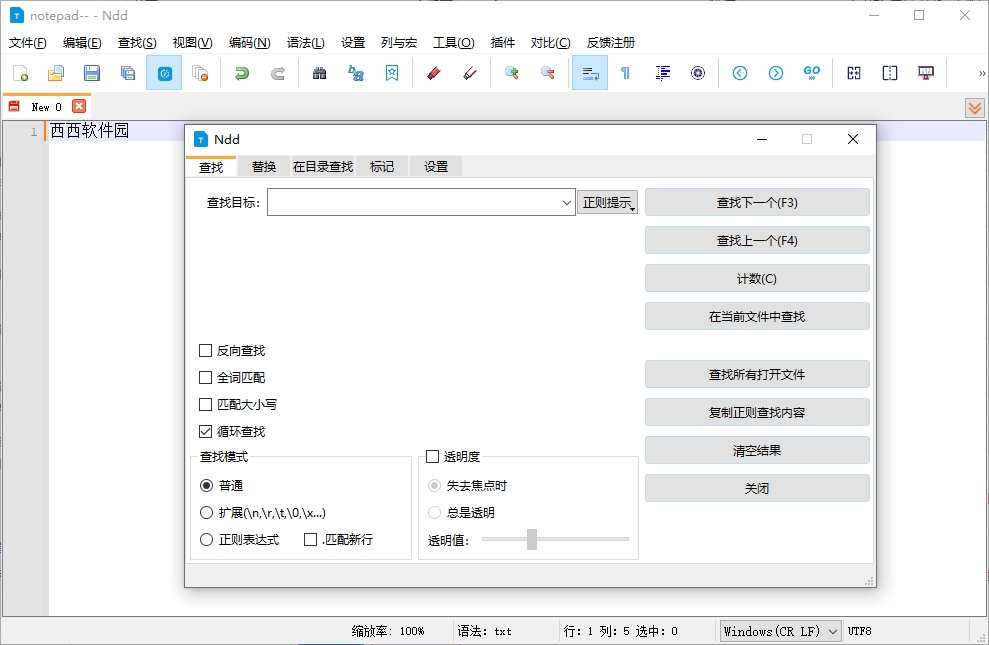Expand the 查找目标 combo box dropdown arrow
The height and width of the screenshot is (645, 989).
coord(566,202)
